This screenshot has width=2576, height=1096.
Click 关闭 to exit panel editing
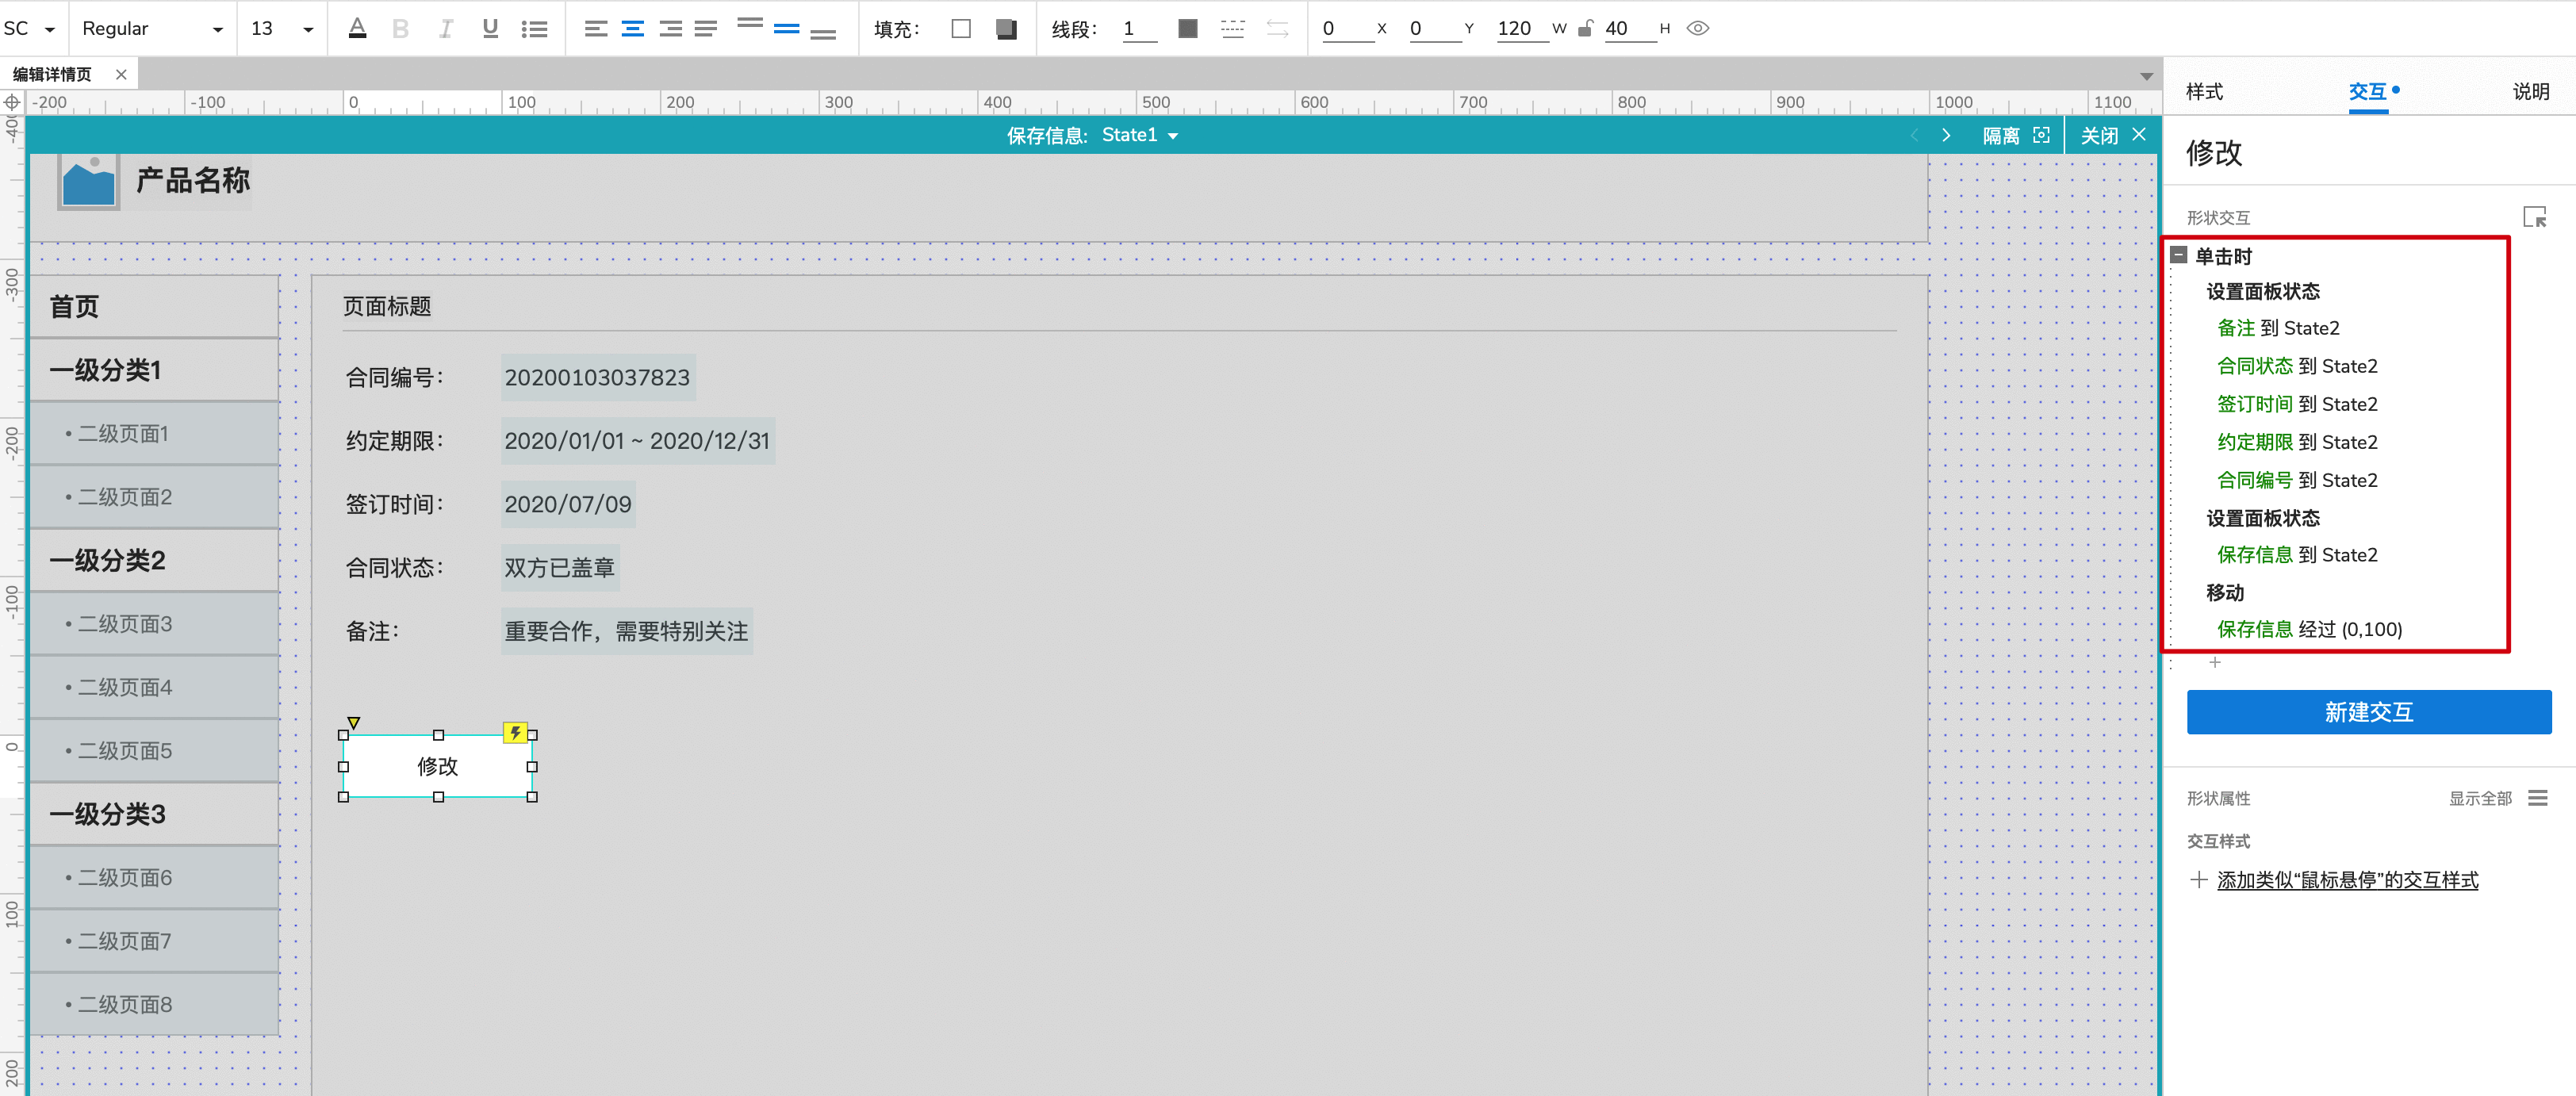pyautogui.click(x=2113, y=135)
